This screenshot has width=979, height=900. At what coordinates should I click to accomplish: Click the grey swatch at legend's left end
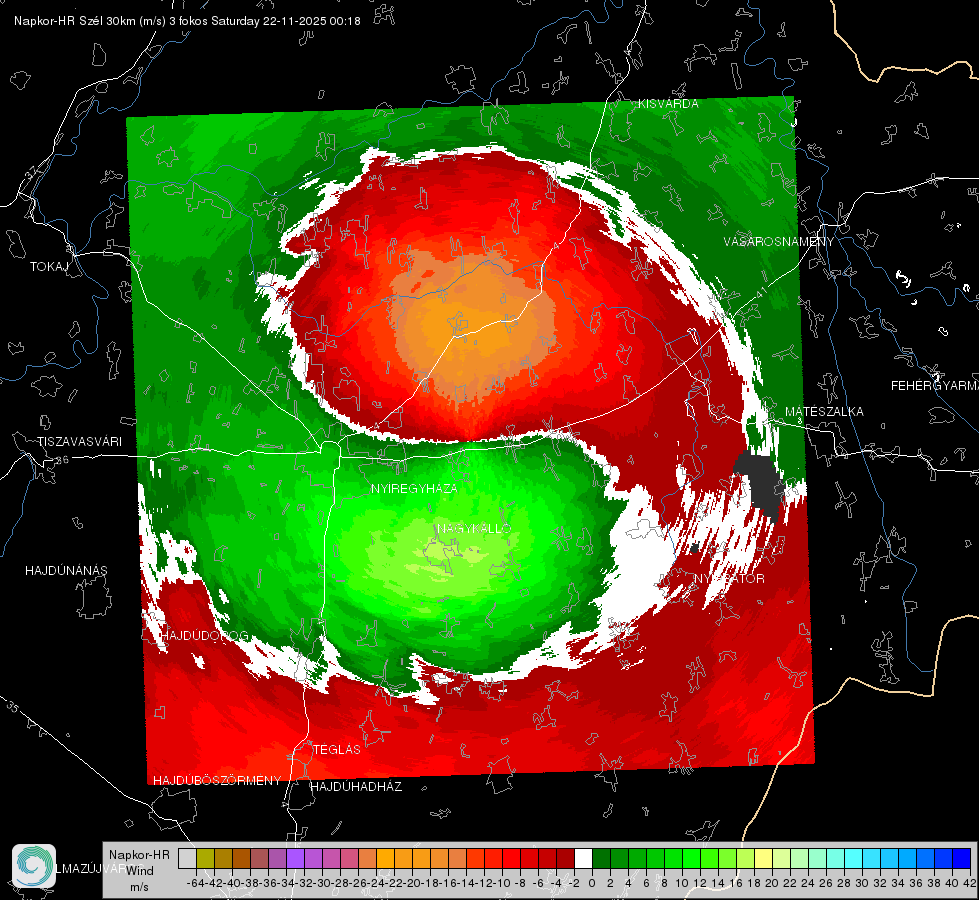pos(187,859)
